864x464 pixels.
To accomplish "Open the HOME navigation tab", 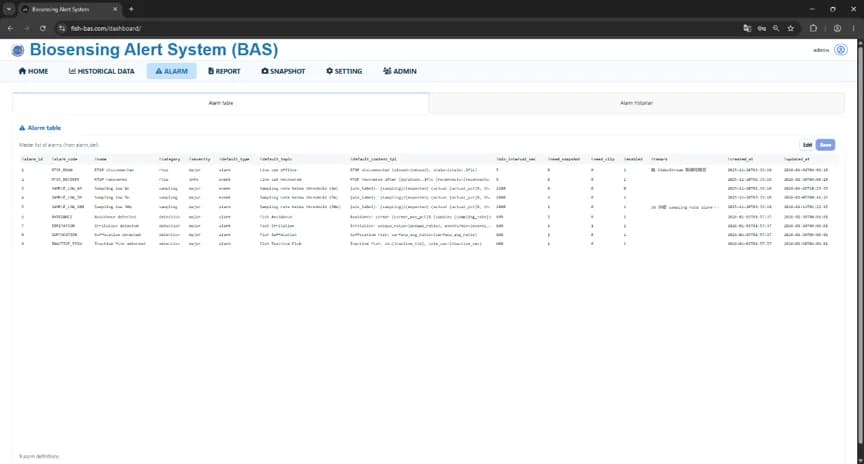I will 33,71.
